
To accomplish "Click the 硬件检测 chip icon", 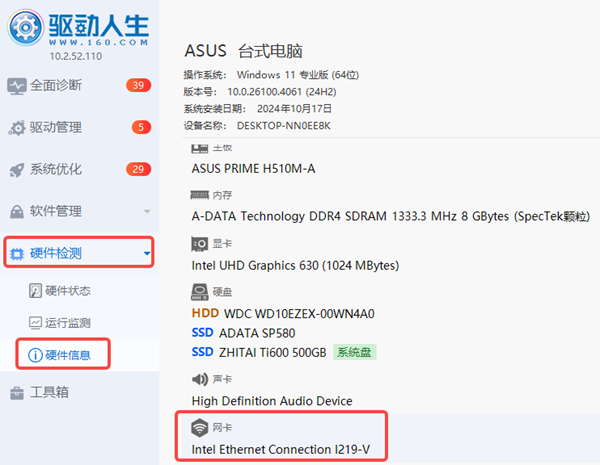I will click(17, 253).
